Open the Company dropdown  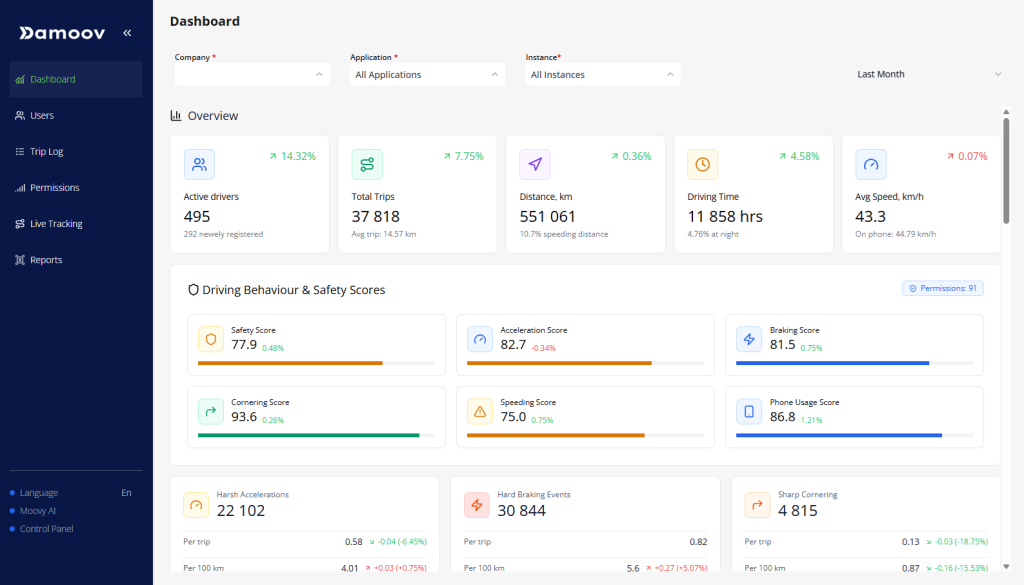(x=251, y=75)
